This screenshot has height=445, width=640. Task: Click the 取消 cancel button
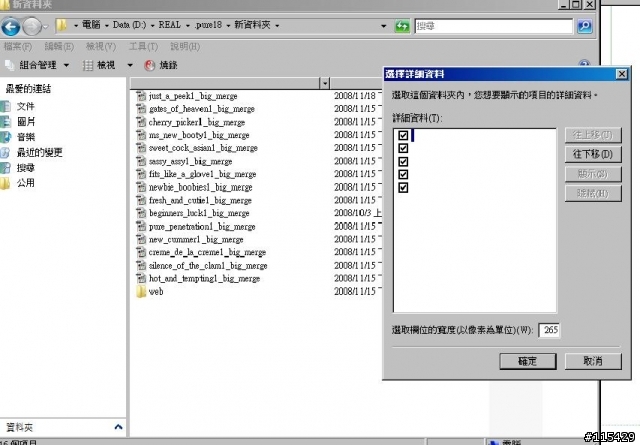[x=593, y=361]
